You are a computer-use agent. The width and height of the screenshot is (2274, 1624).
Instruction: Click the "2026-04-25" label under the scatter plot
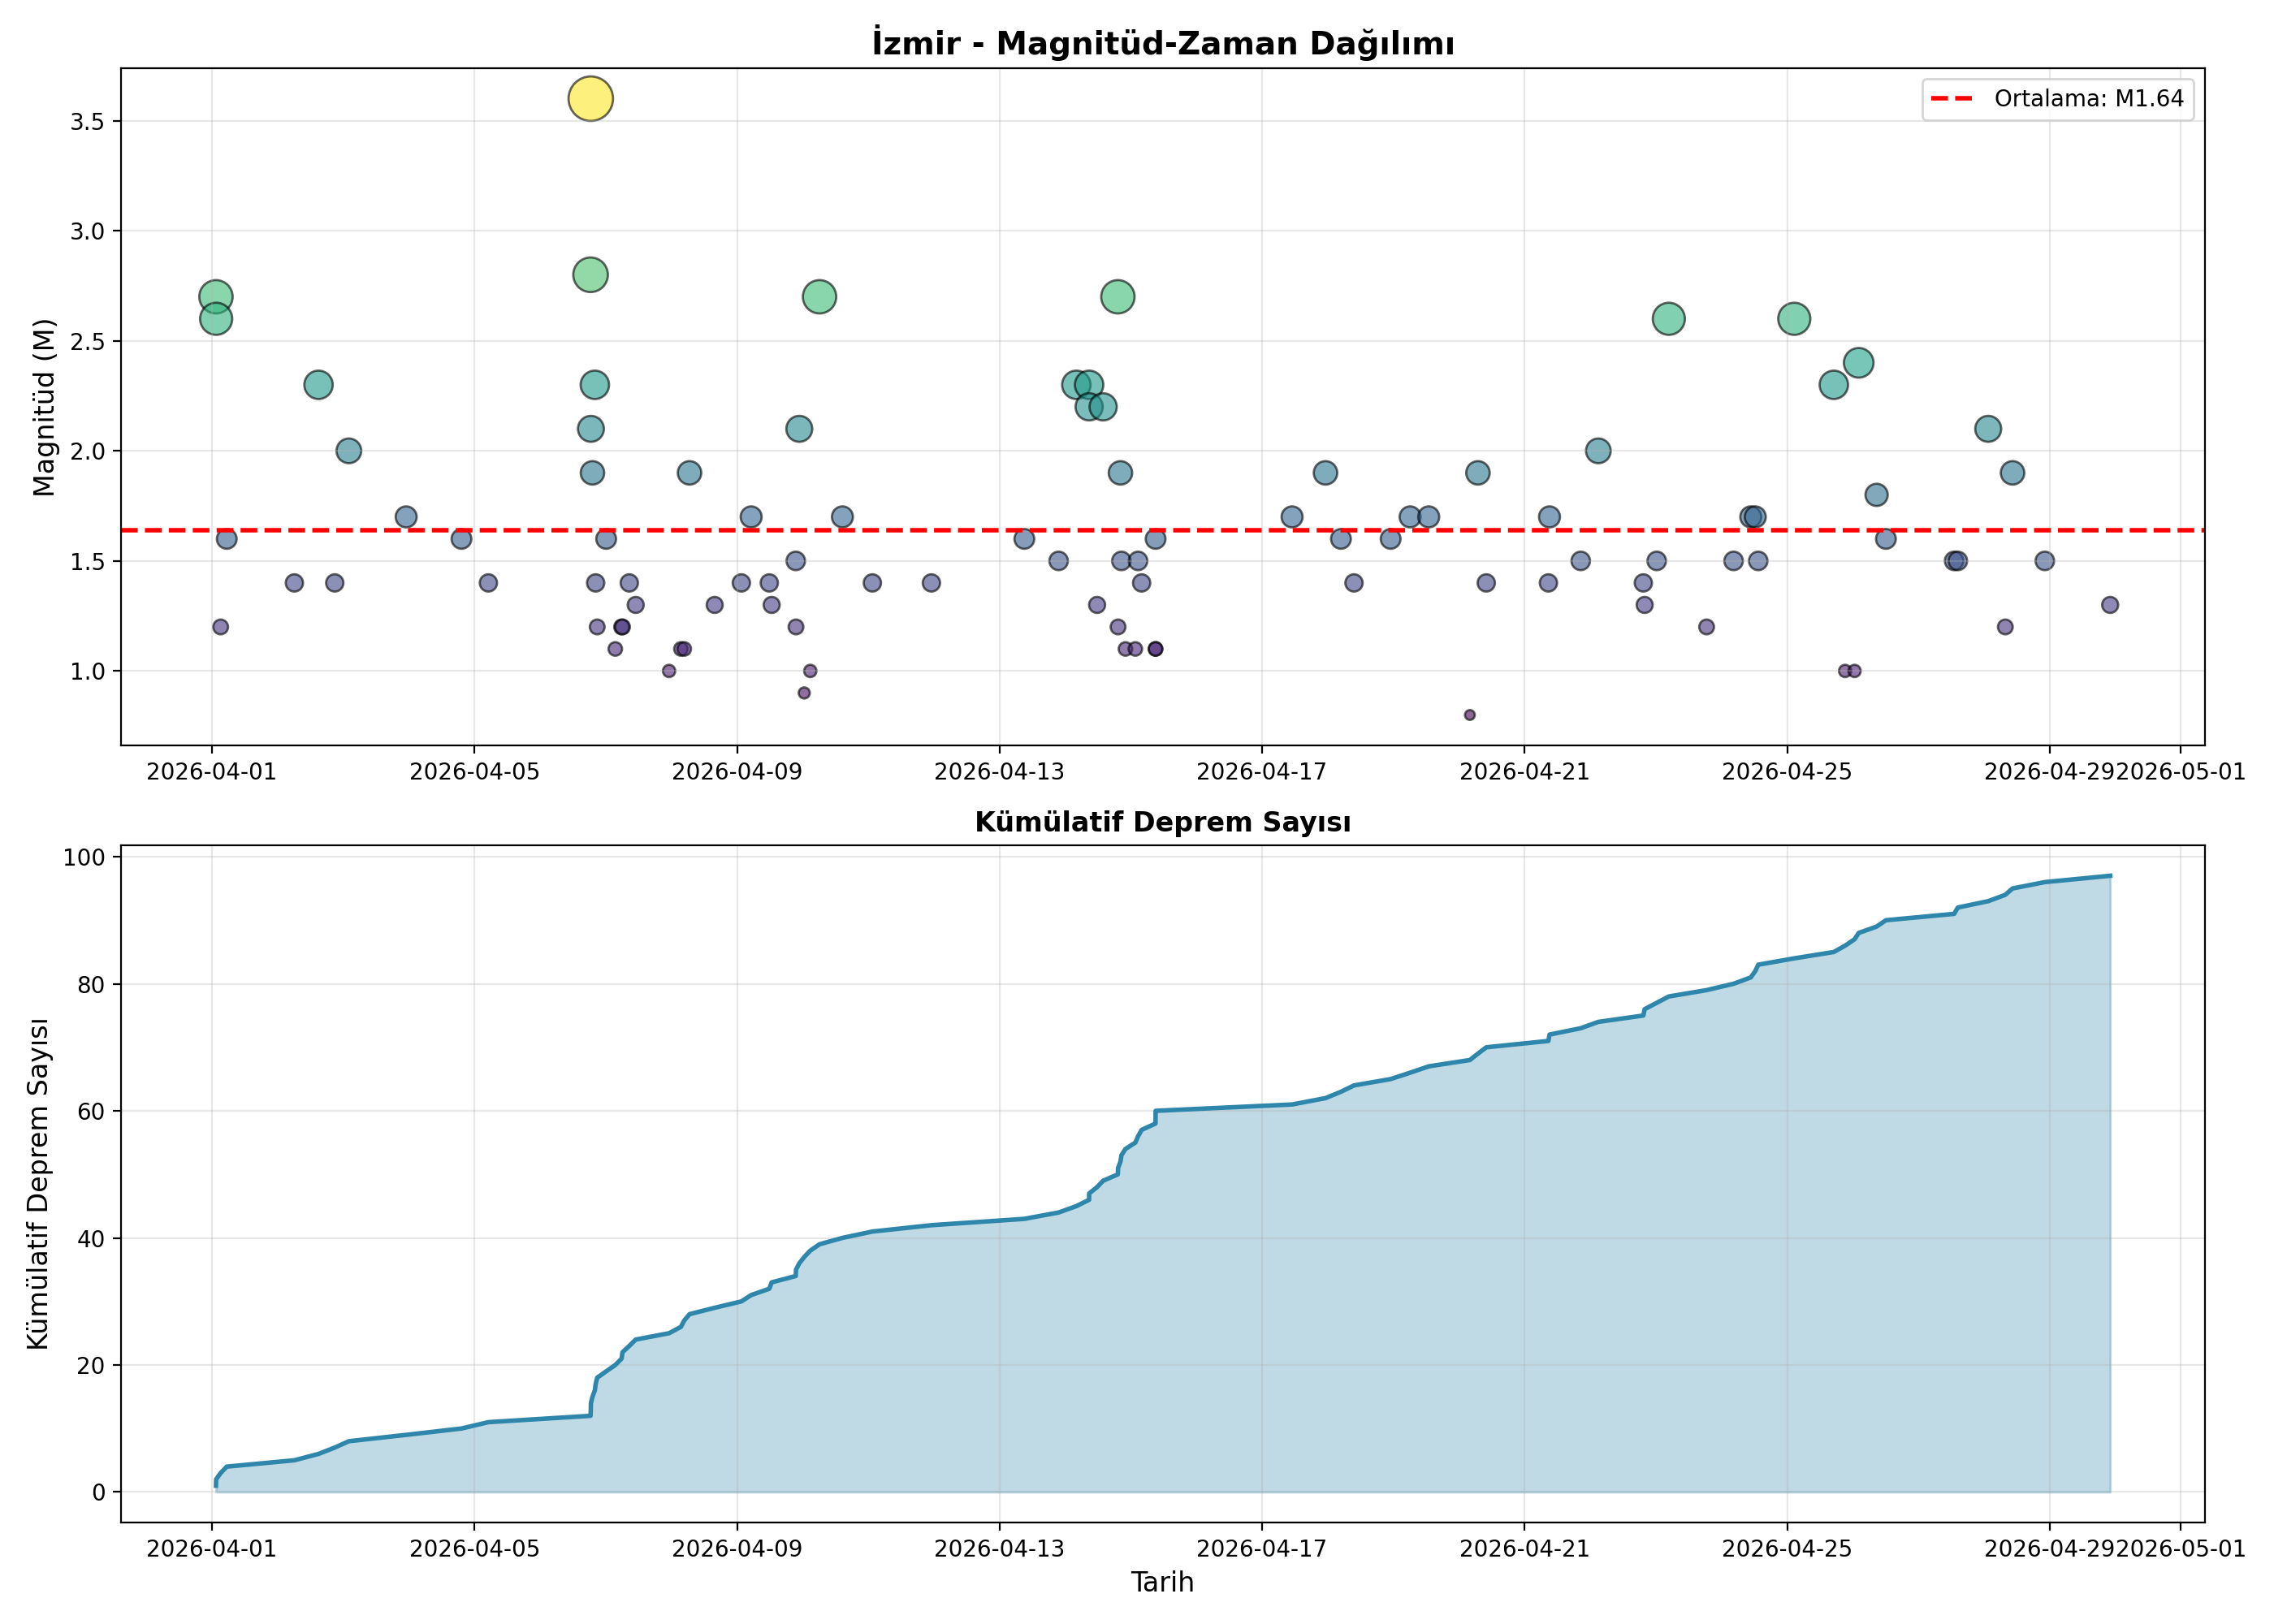[x=1787, y=772]
